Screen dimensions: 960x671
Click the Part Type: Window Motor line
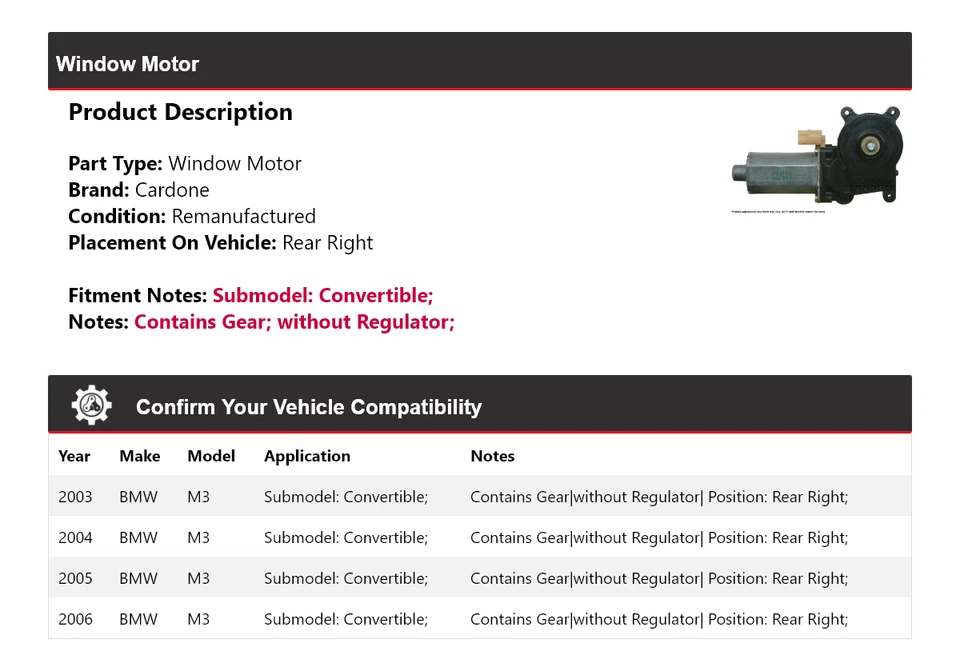pos(184,164)
